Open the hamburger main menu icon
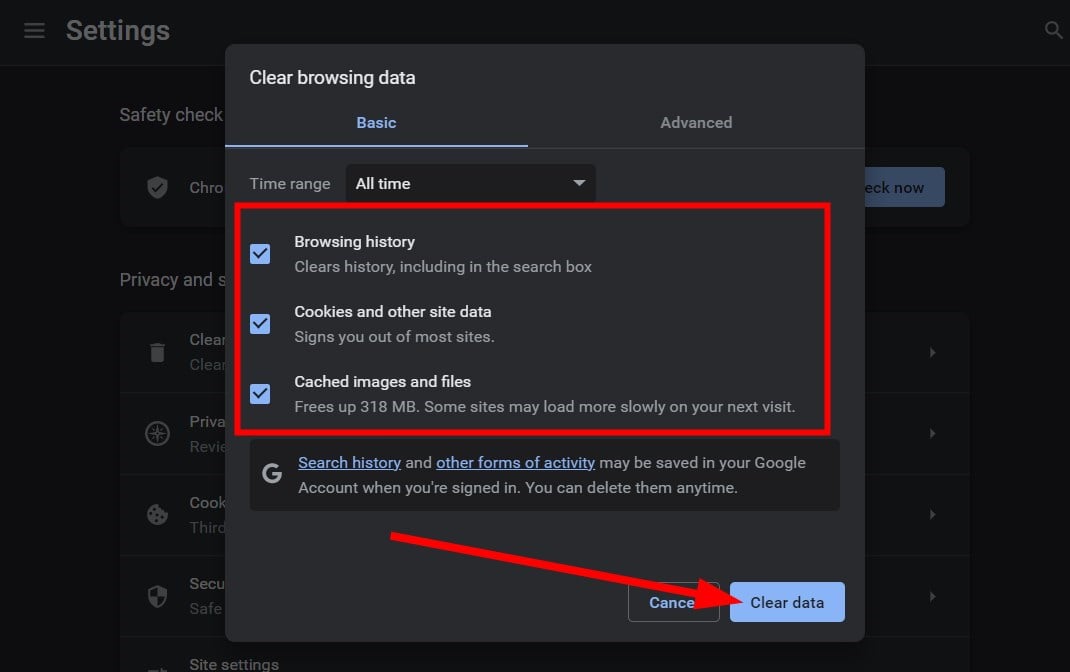The width and height of the screenshot is (1070, 672). coord(34,31)
